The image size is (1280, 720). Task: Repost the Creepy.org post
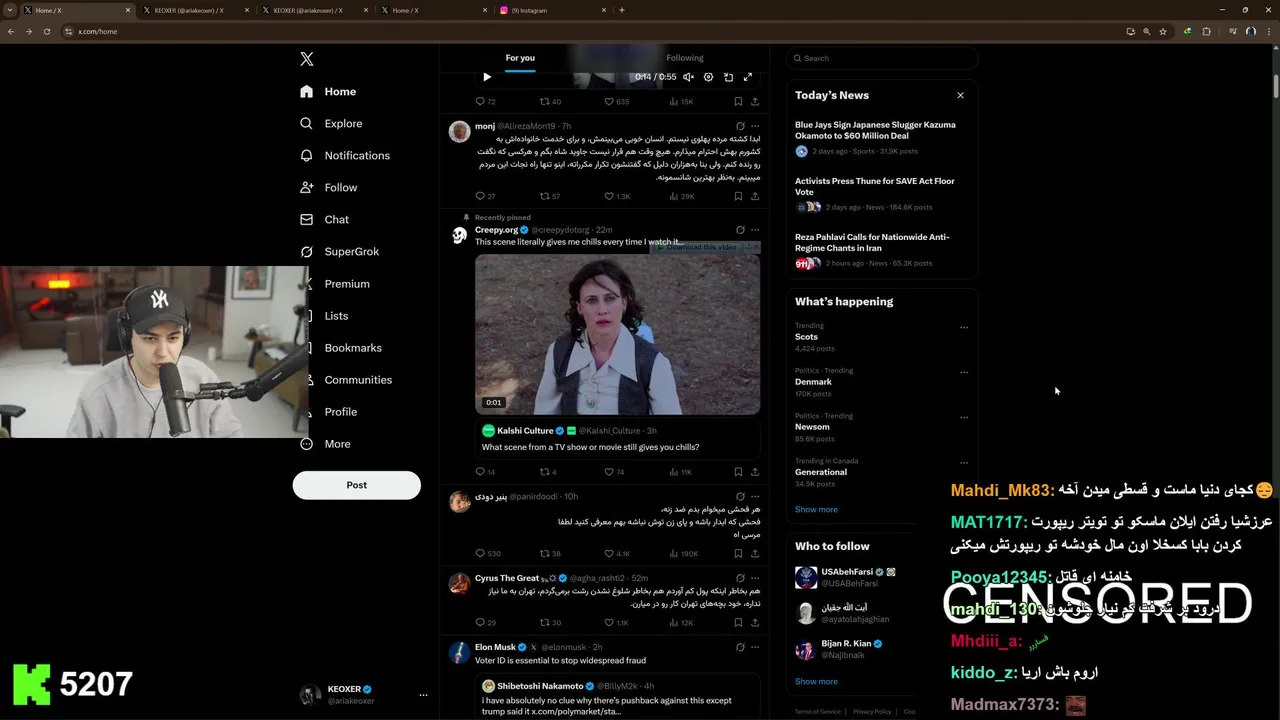tap(548, 472)
